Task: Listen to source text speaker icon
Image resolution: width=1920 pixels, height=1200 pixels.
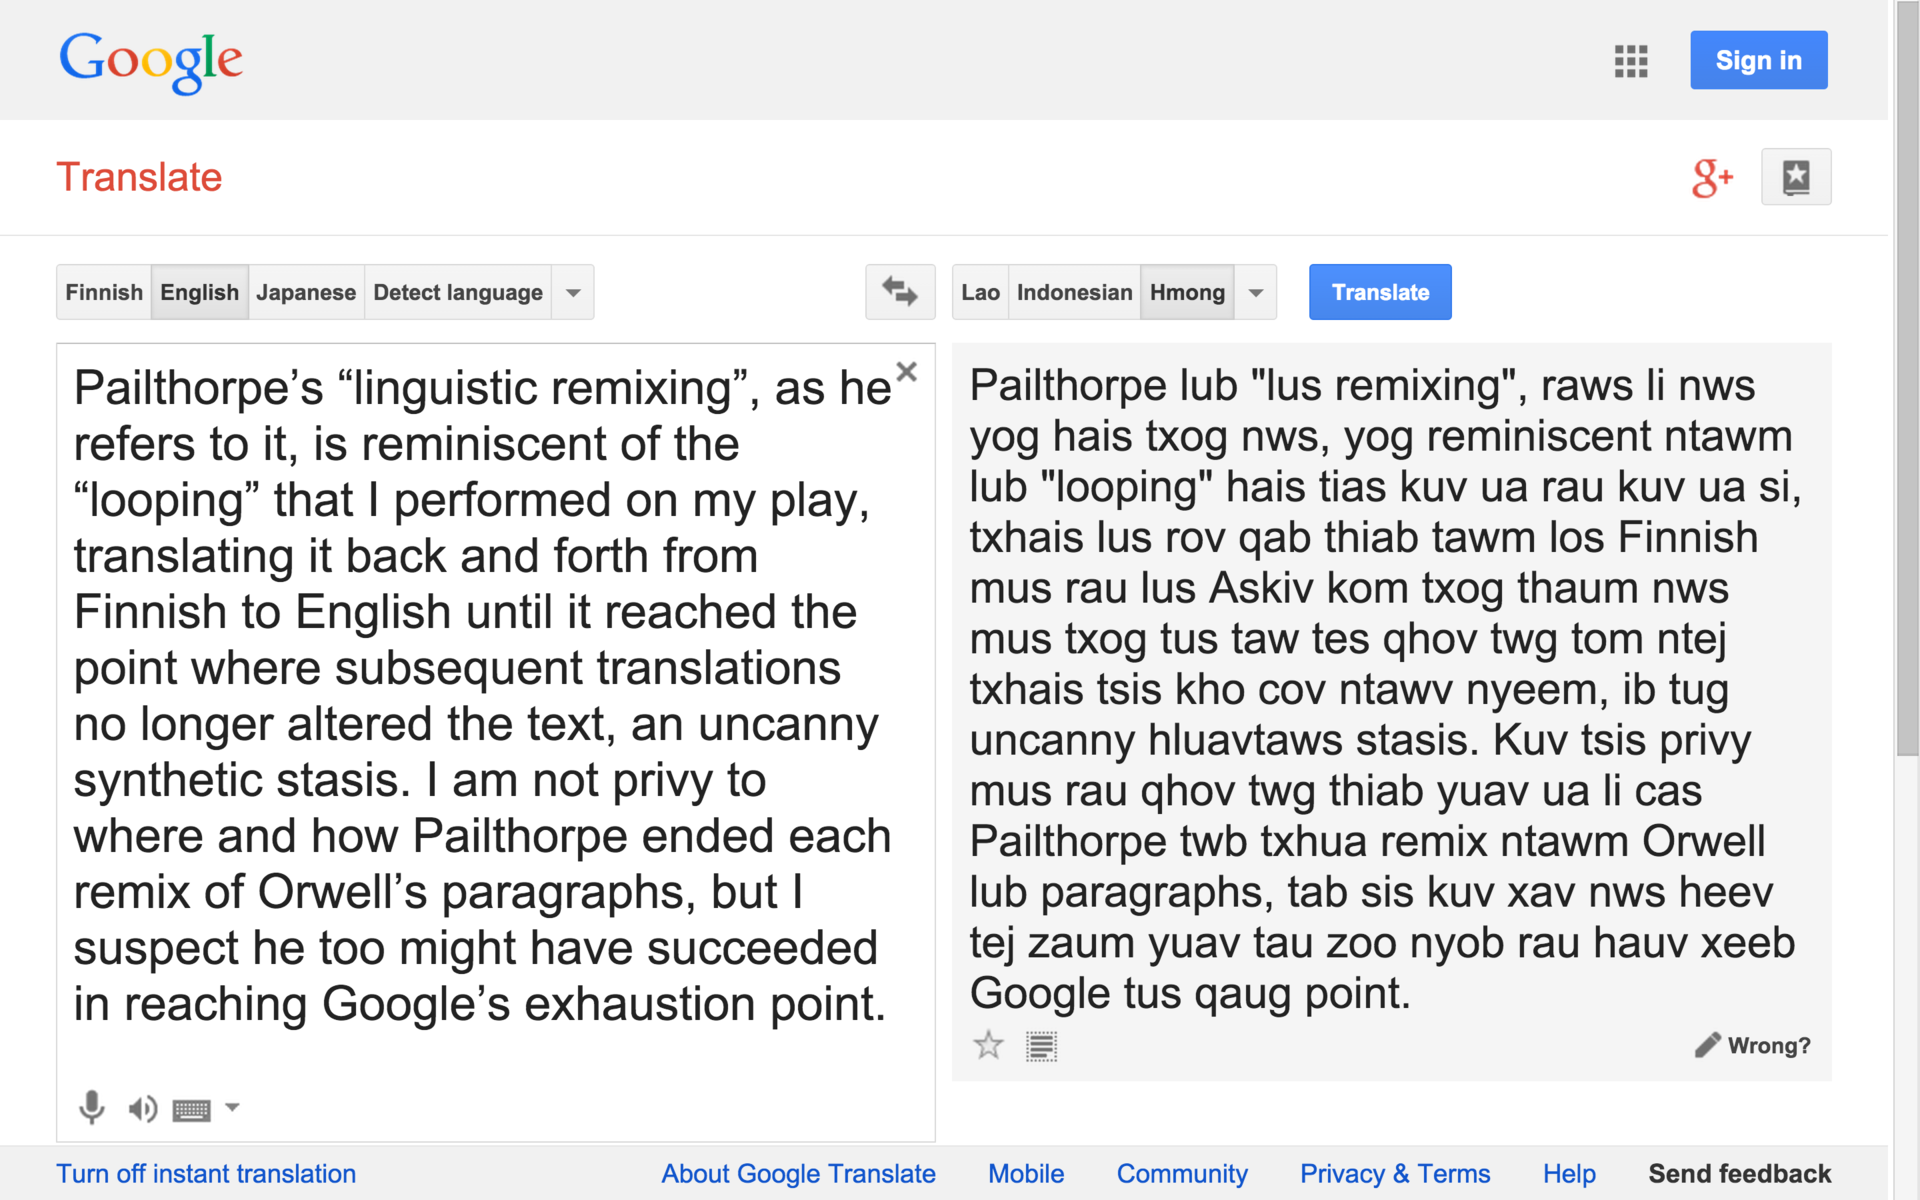Action: click(x=142, y=1108)
